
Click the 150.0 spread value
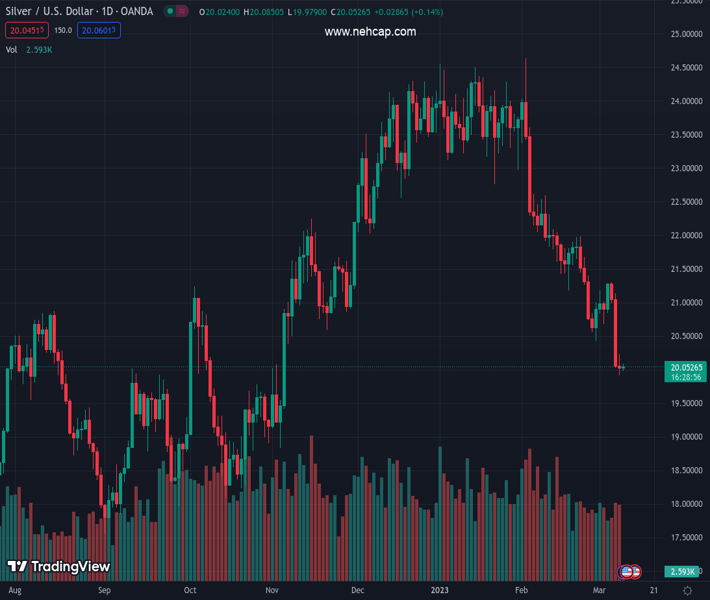[62, 31]
